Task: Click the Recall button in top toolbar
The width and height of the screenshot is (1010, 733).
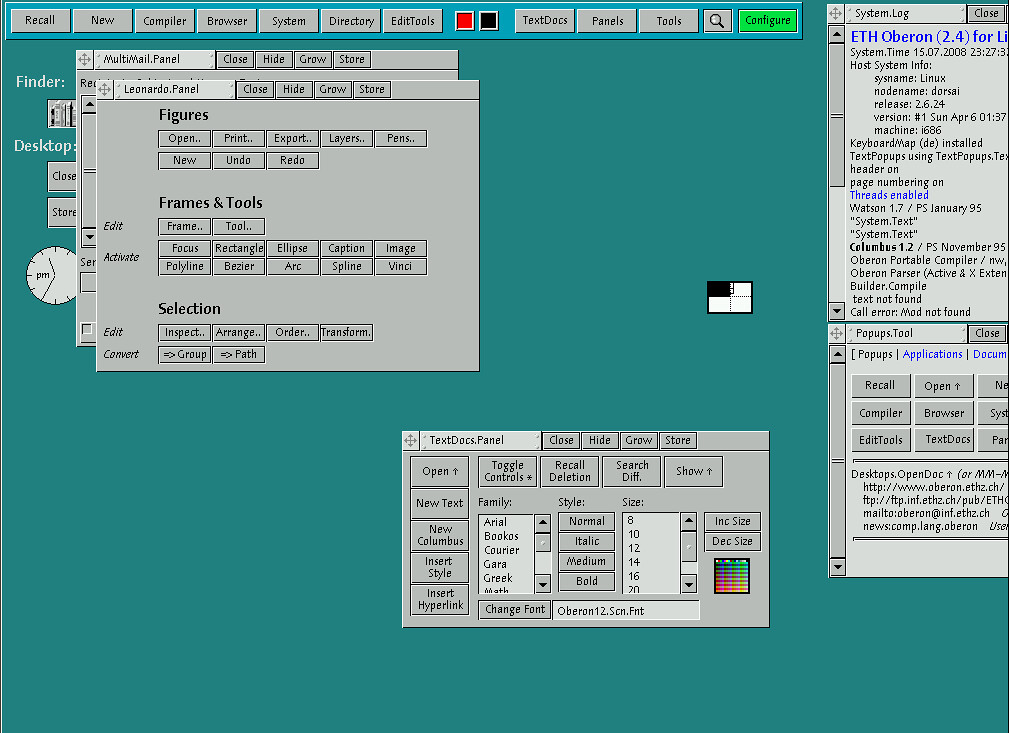Action: coord(40,21)
